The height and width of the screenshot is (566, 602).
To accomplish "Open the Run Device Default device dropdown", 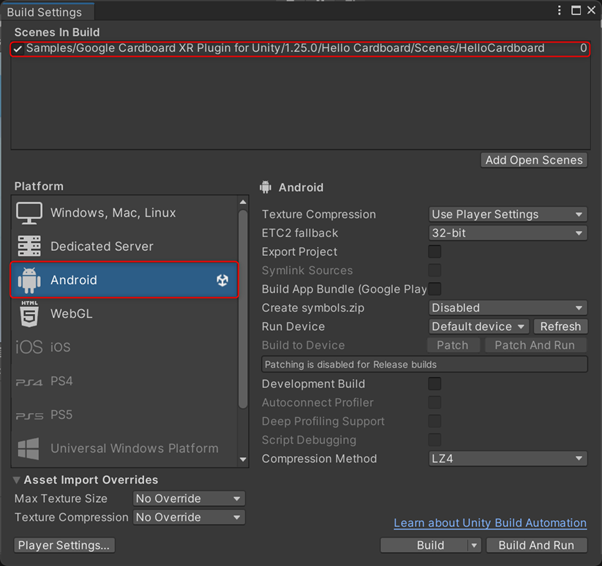I will click(x=478, y=326).
